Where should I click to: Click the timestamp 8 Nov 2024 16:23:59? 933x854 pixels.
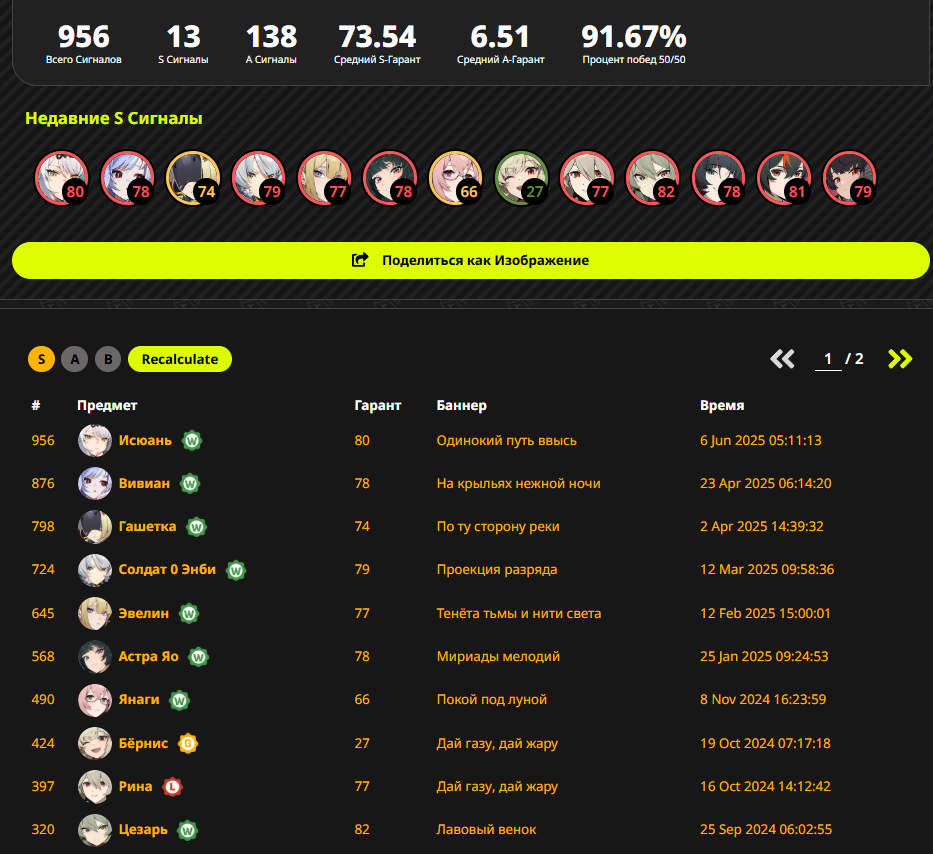pyautogui.click(x=763, y=699)
